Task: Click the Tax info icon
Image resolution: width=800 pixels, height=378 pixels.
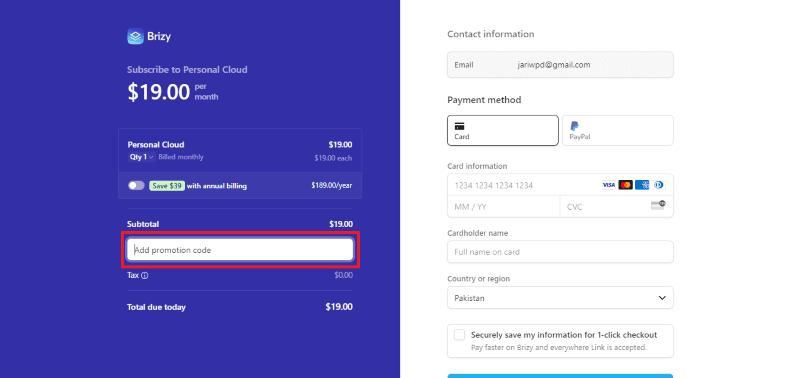Action: click(x=145, y=275)
